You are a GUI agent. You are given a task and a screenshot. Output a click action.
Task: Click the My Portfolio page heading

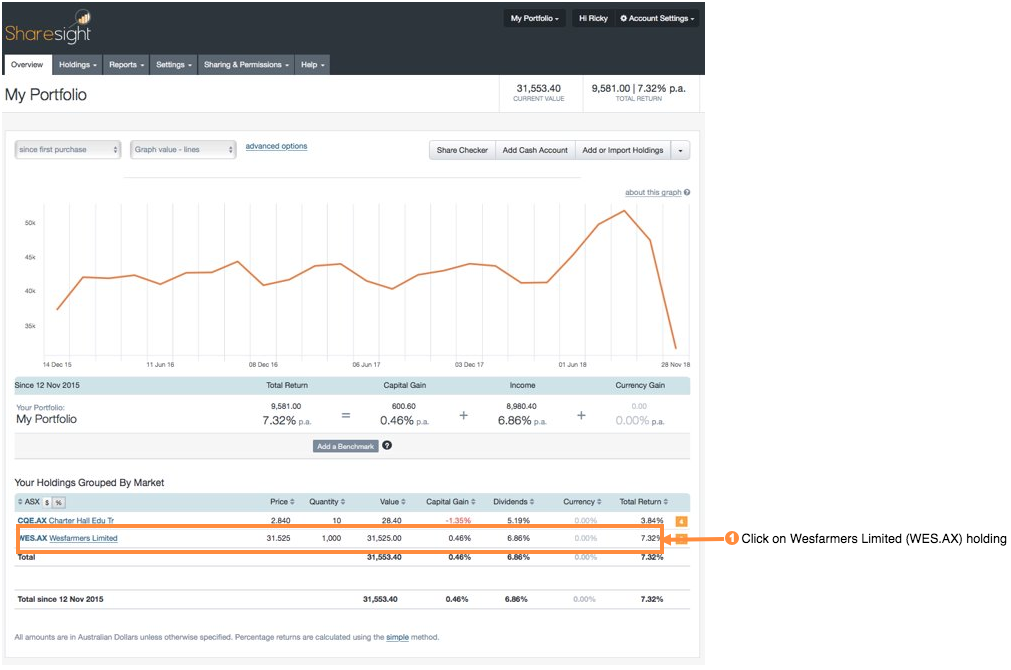(46, 95)
